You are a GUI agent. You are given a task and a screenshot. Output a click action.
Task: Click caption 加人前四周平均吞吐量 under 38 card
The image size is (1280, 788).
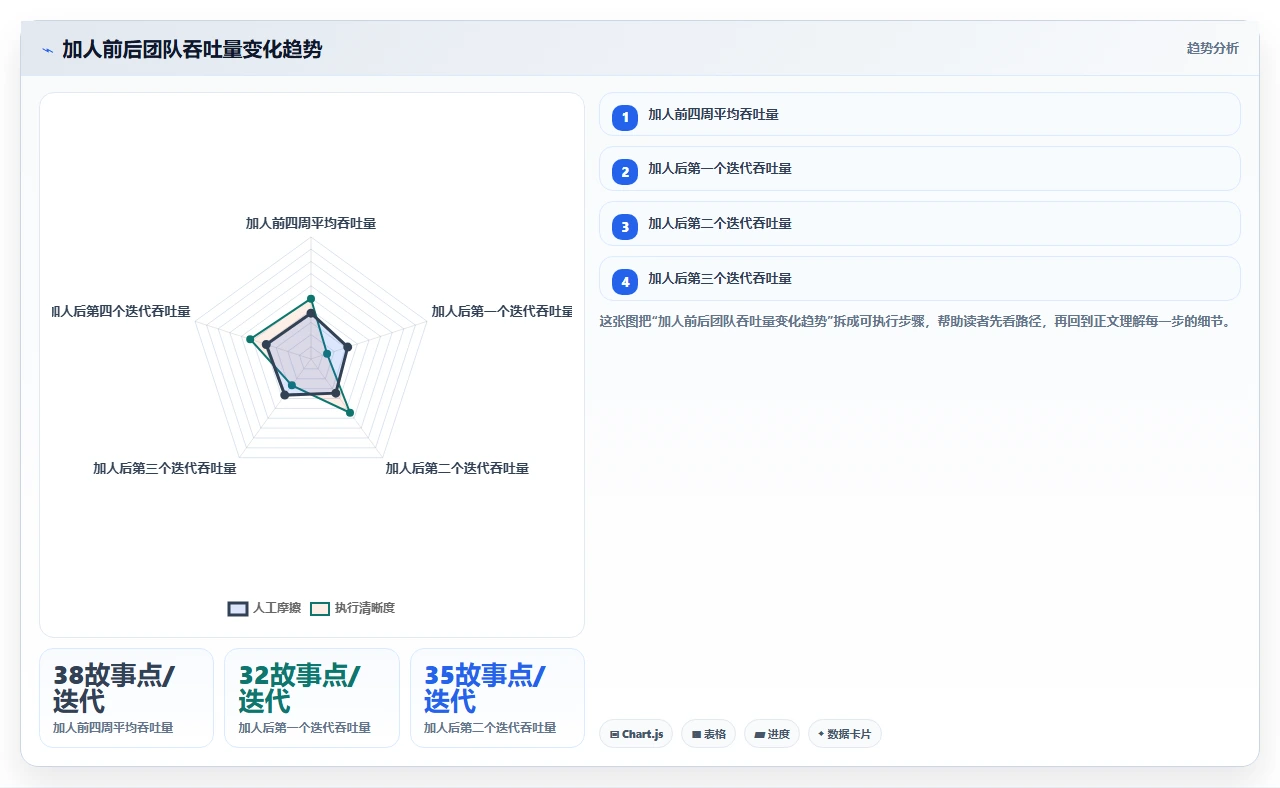113,728
